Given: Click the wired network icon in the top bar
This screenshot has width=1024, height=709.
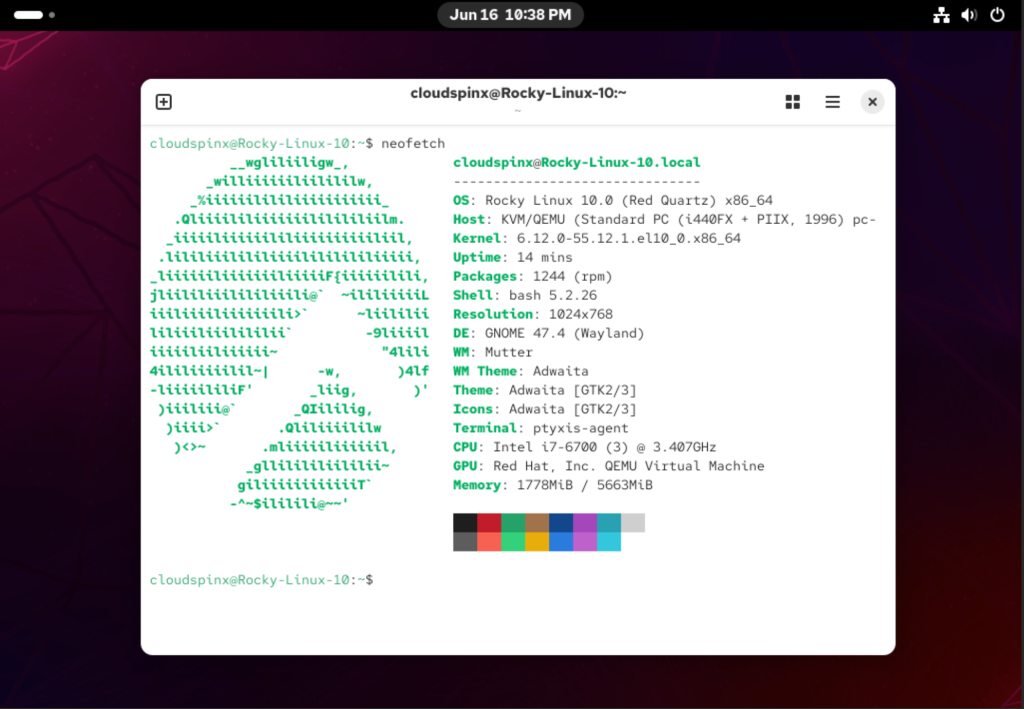Looking at the screenshot, I should [941, 15].
